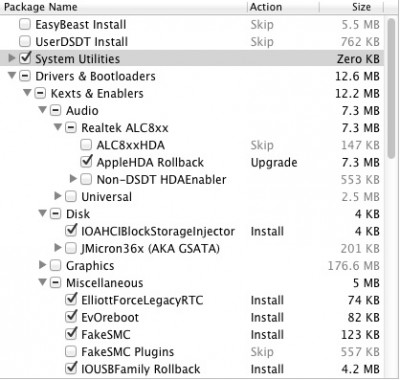400x380 pixels.
Task: Click the 762 KB size of UserDSDT Install
Action: [360, 42]
